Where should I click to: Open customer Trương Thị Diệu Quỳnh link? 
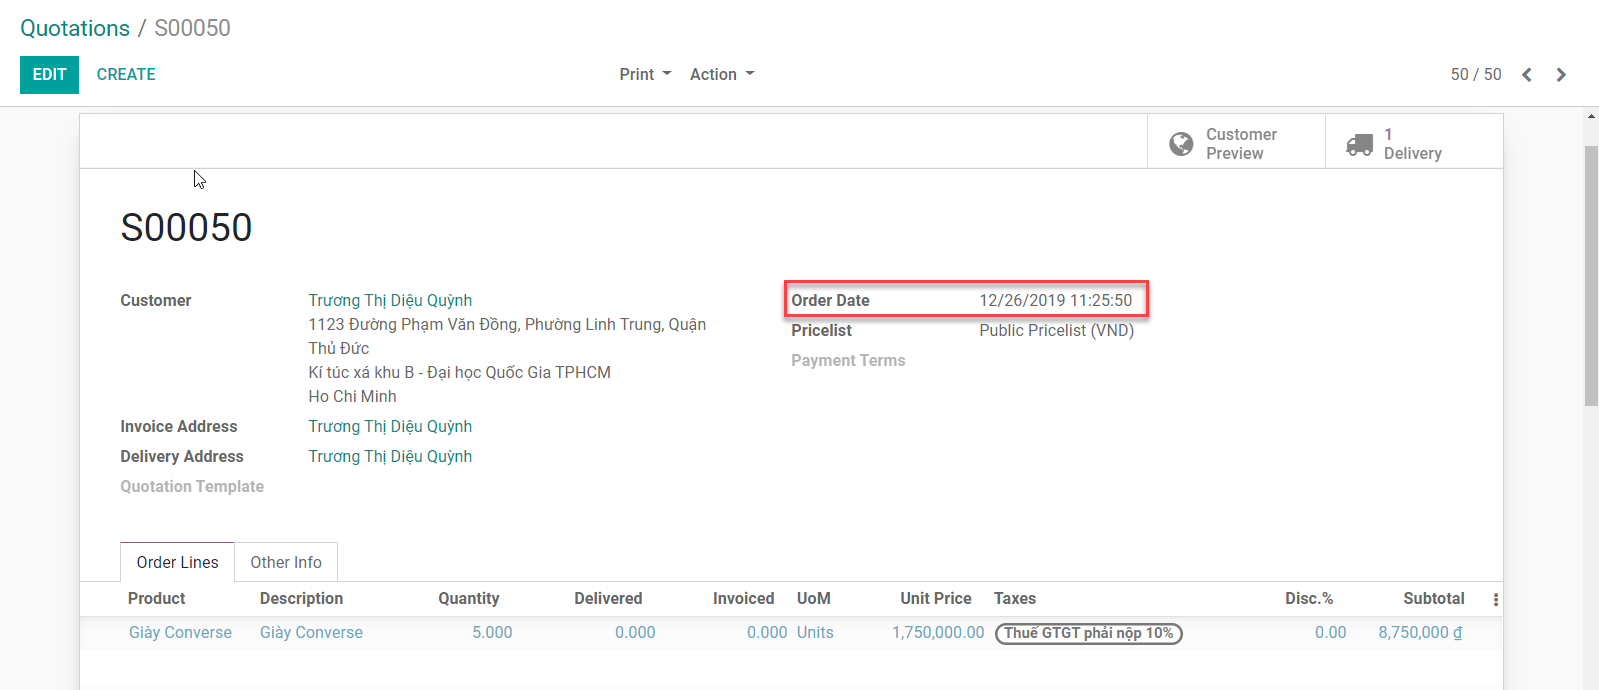click(390, 300)
